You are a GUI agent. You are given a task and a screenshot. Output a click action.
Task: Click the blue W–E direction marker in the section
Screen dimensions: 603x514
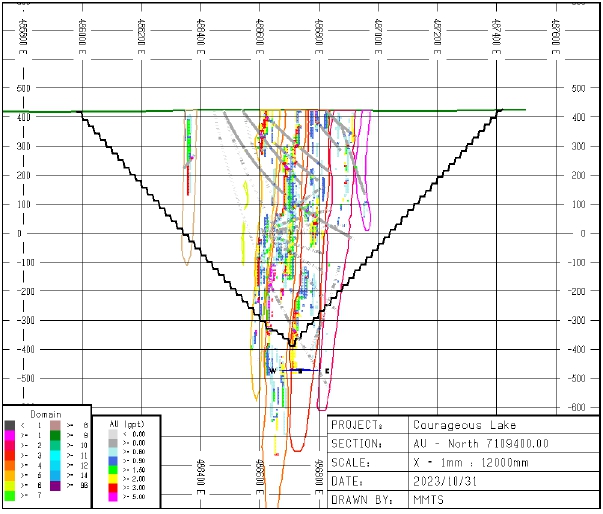click(x=299, y=370)
